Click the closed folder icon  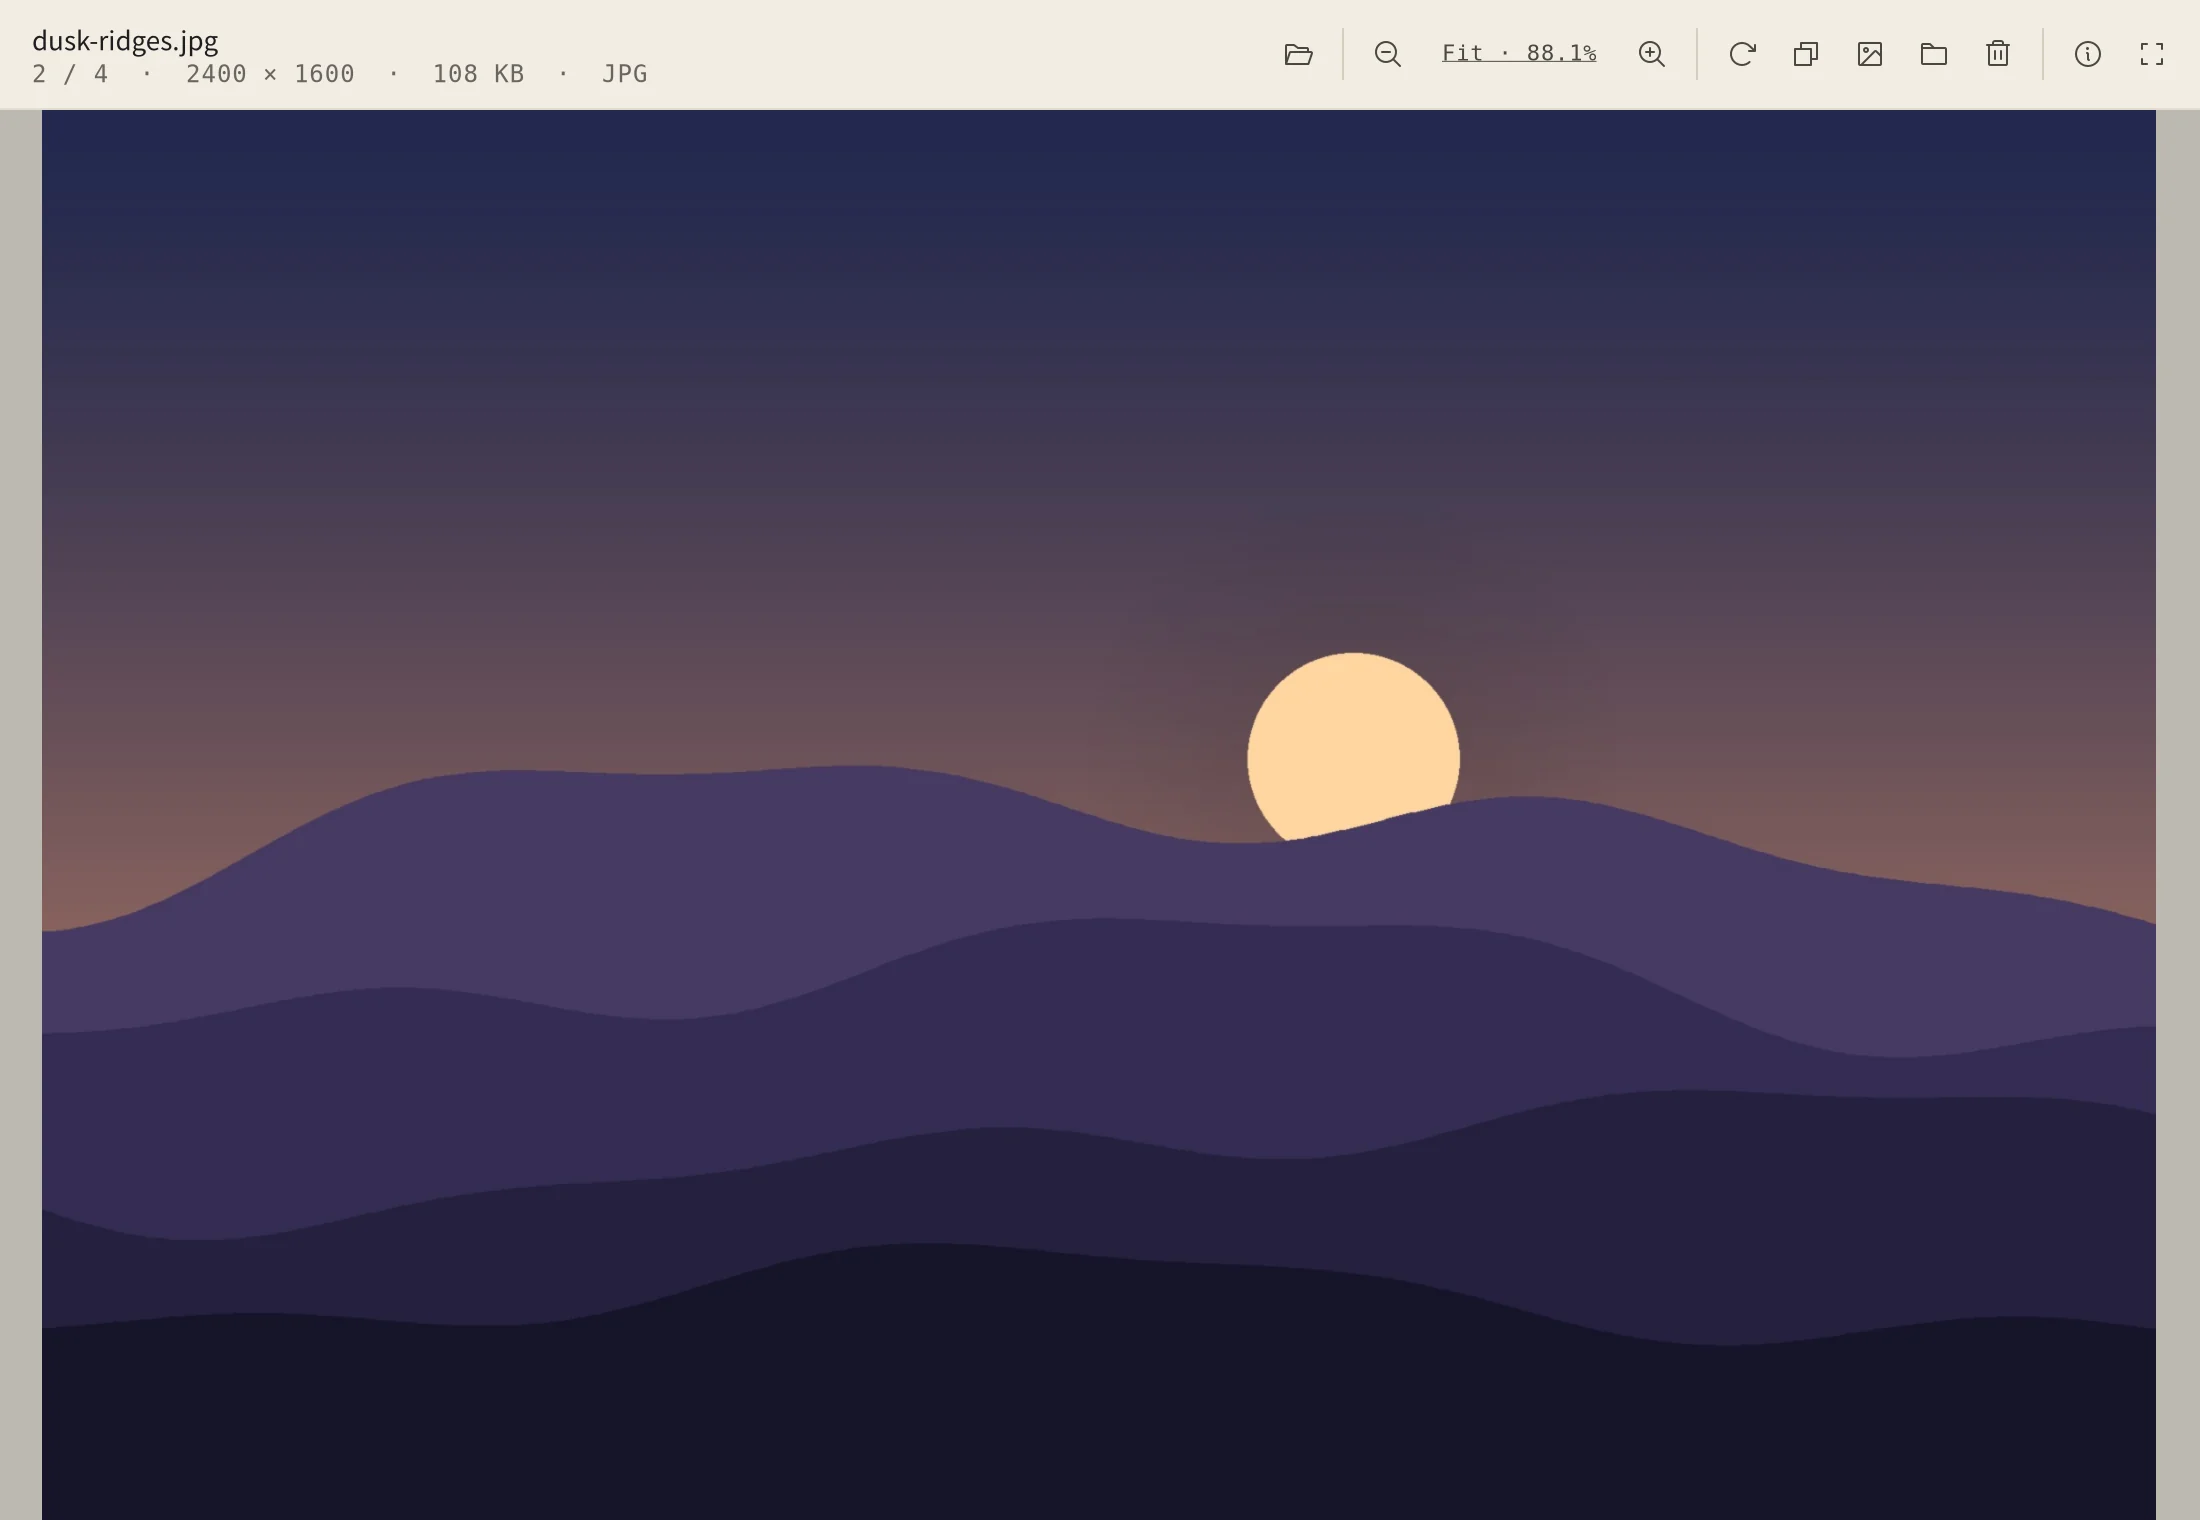[1934, 54]
